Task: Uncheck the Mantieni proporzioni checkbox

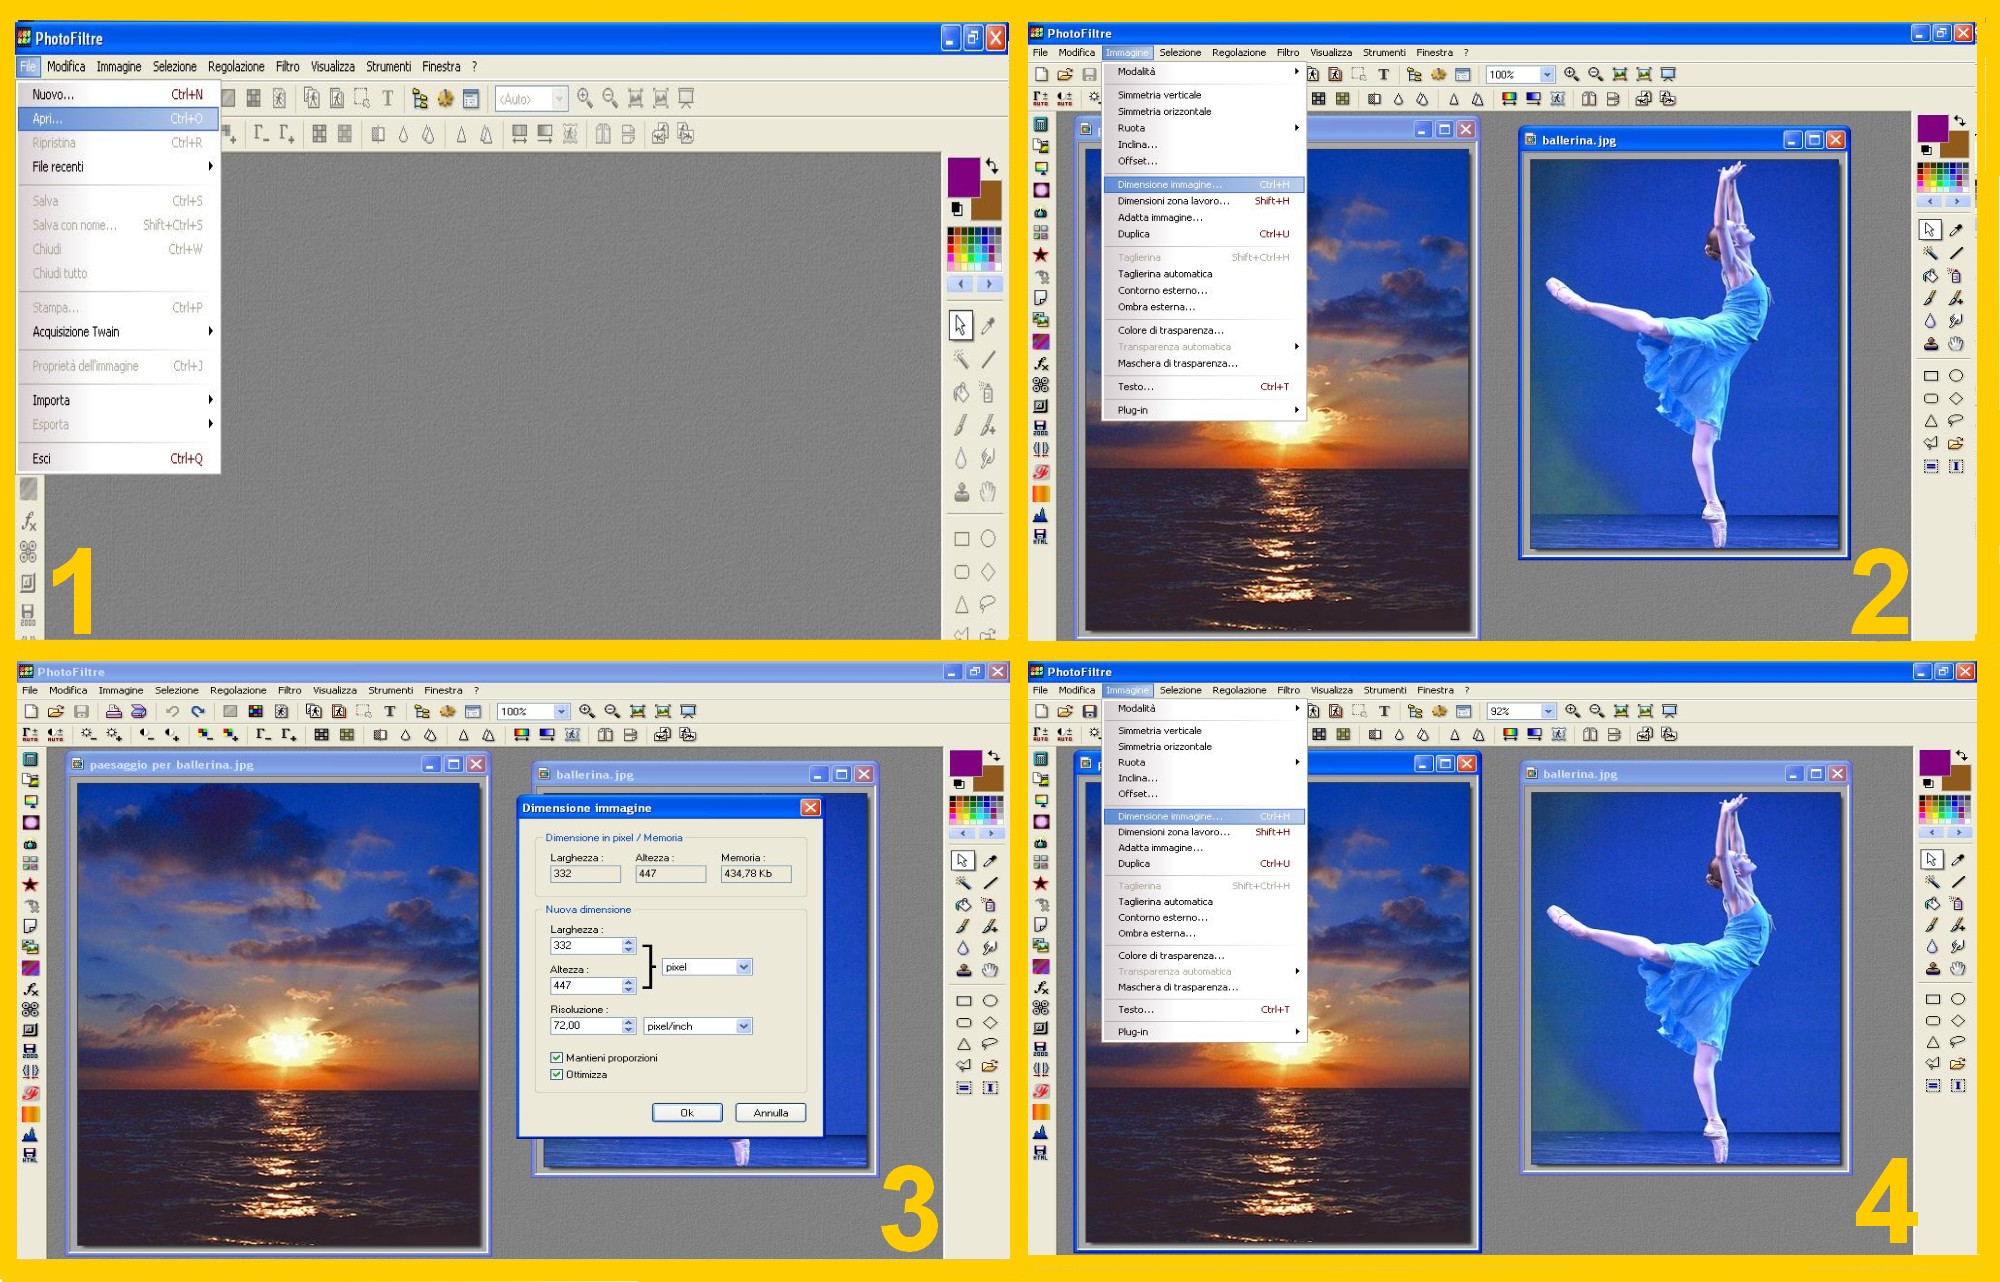Action: click(557, 1057)
